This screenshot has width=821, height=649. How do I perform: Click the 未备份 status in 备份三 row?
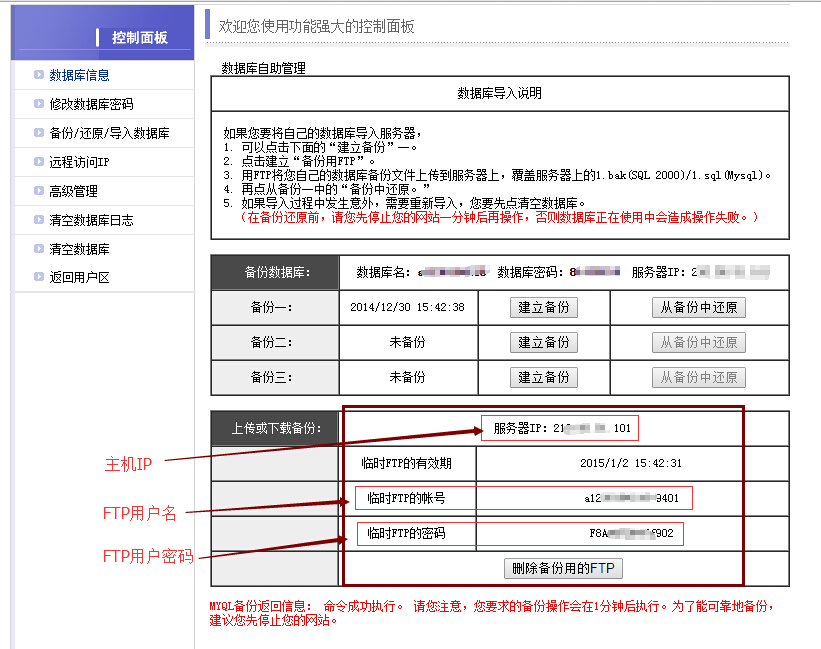point(407,377)
